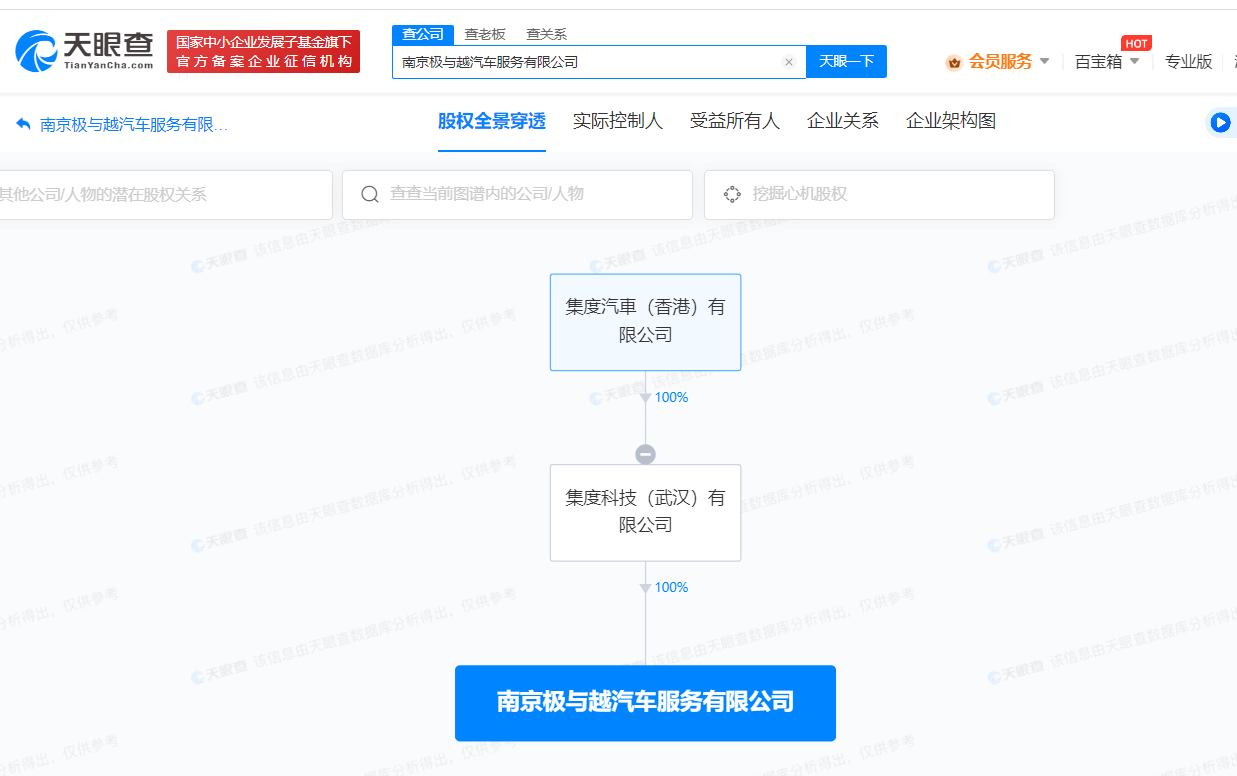
Task: Go to the 企业关系 tab
Action: pos(842,121)
